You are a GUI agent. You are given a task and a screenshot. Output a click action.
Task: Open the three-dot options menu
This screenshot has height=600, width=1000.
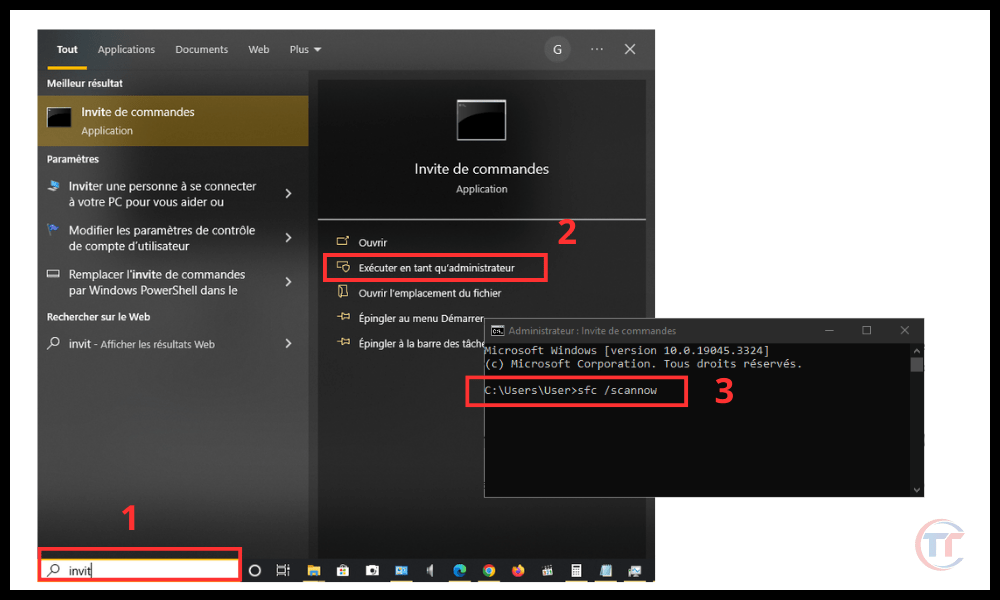pos(597,49)
